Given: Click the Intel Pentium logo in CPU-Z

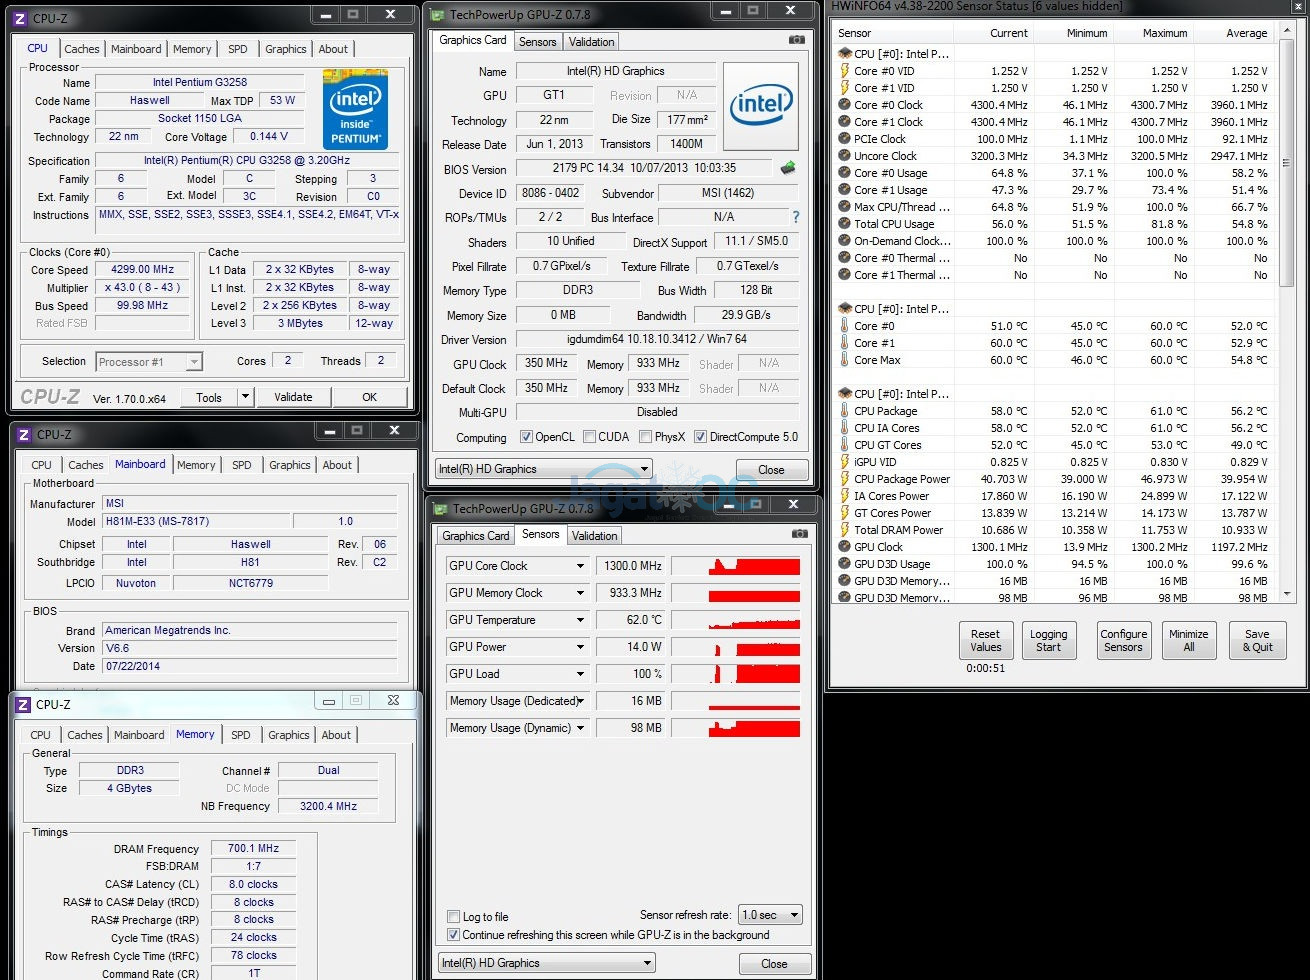Looking at the screenshot, I should (355, 109).
